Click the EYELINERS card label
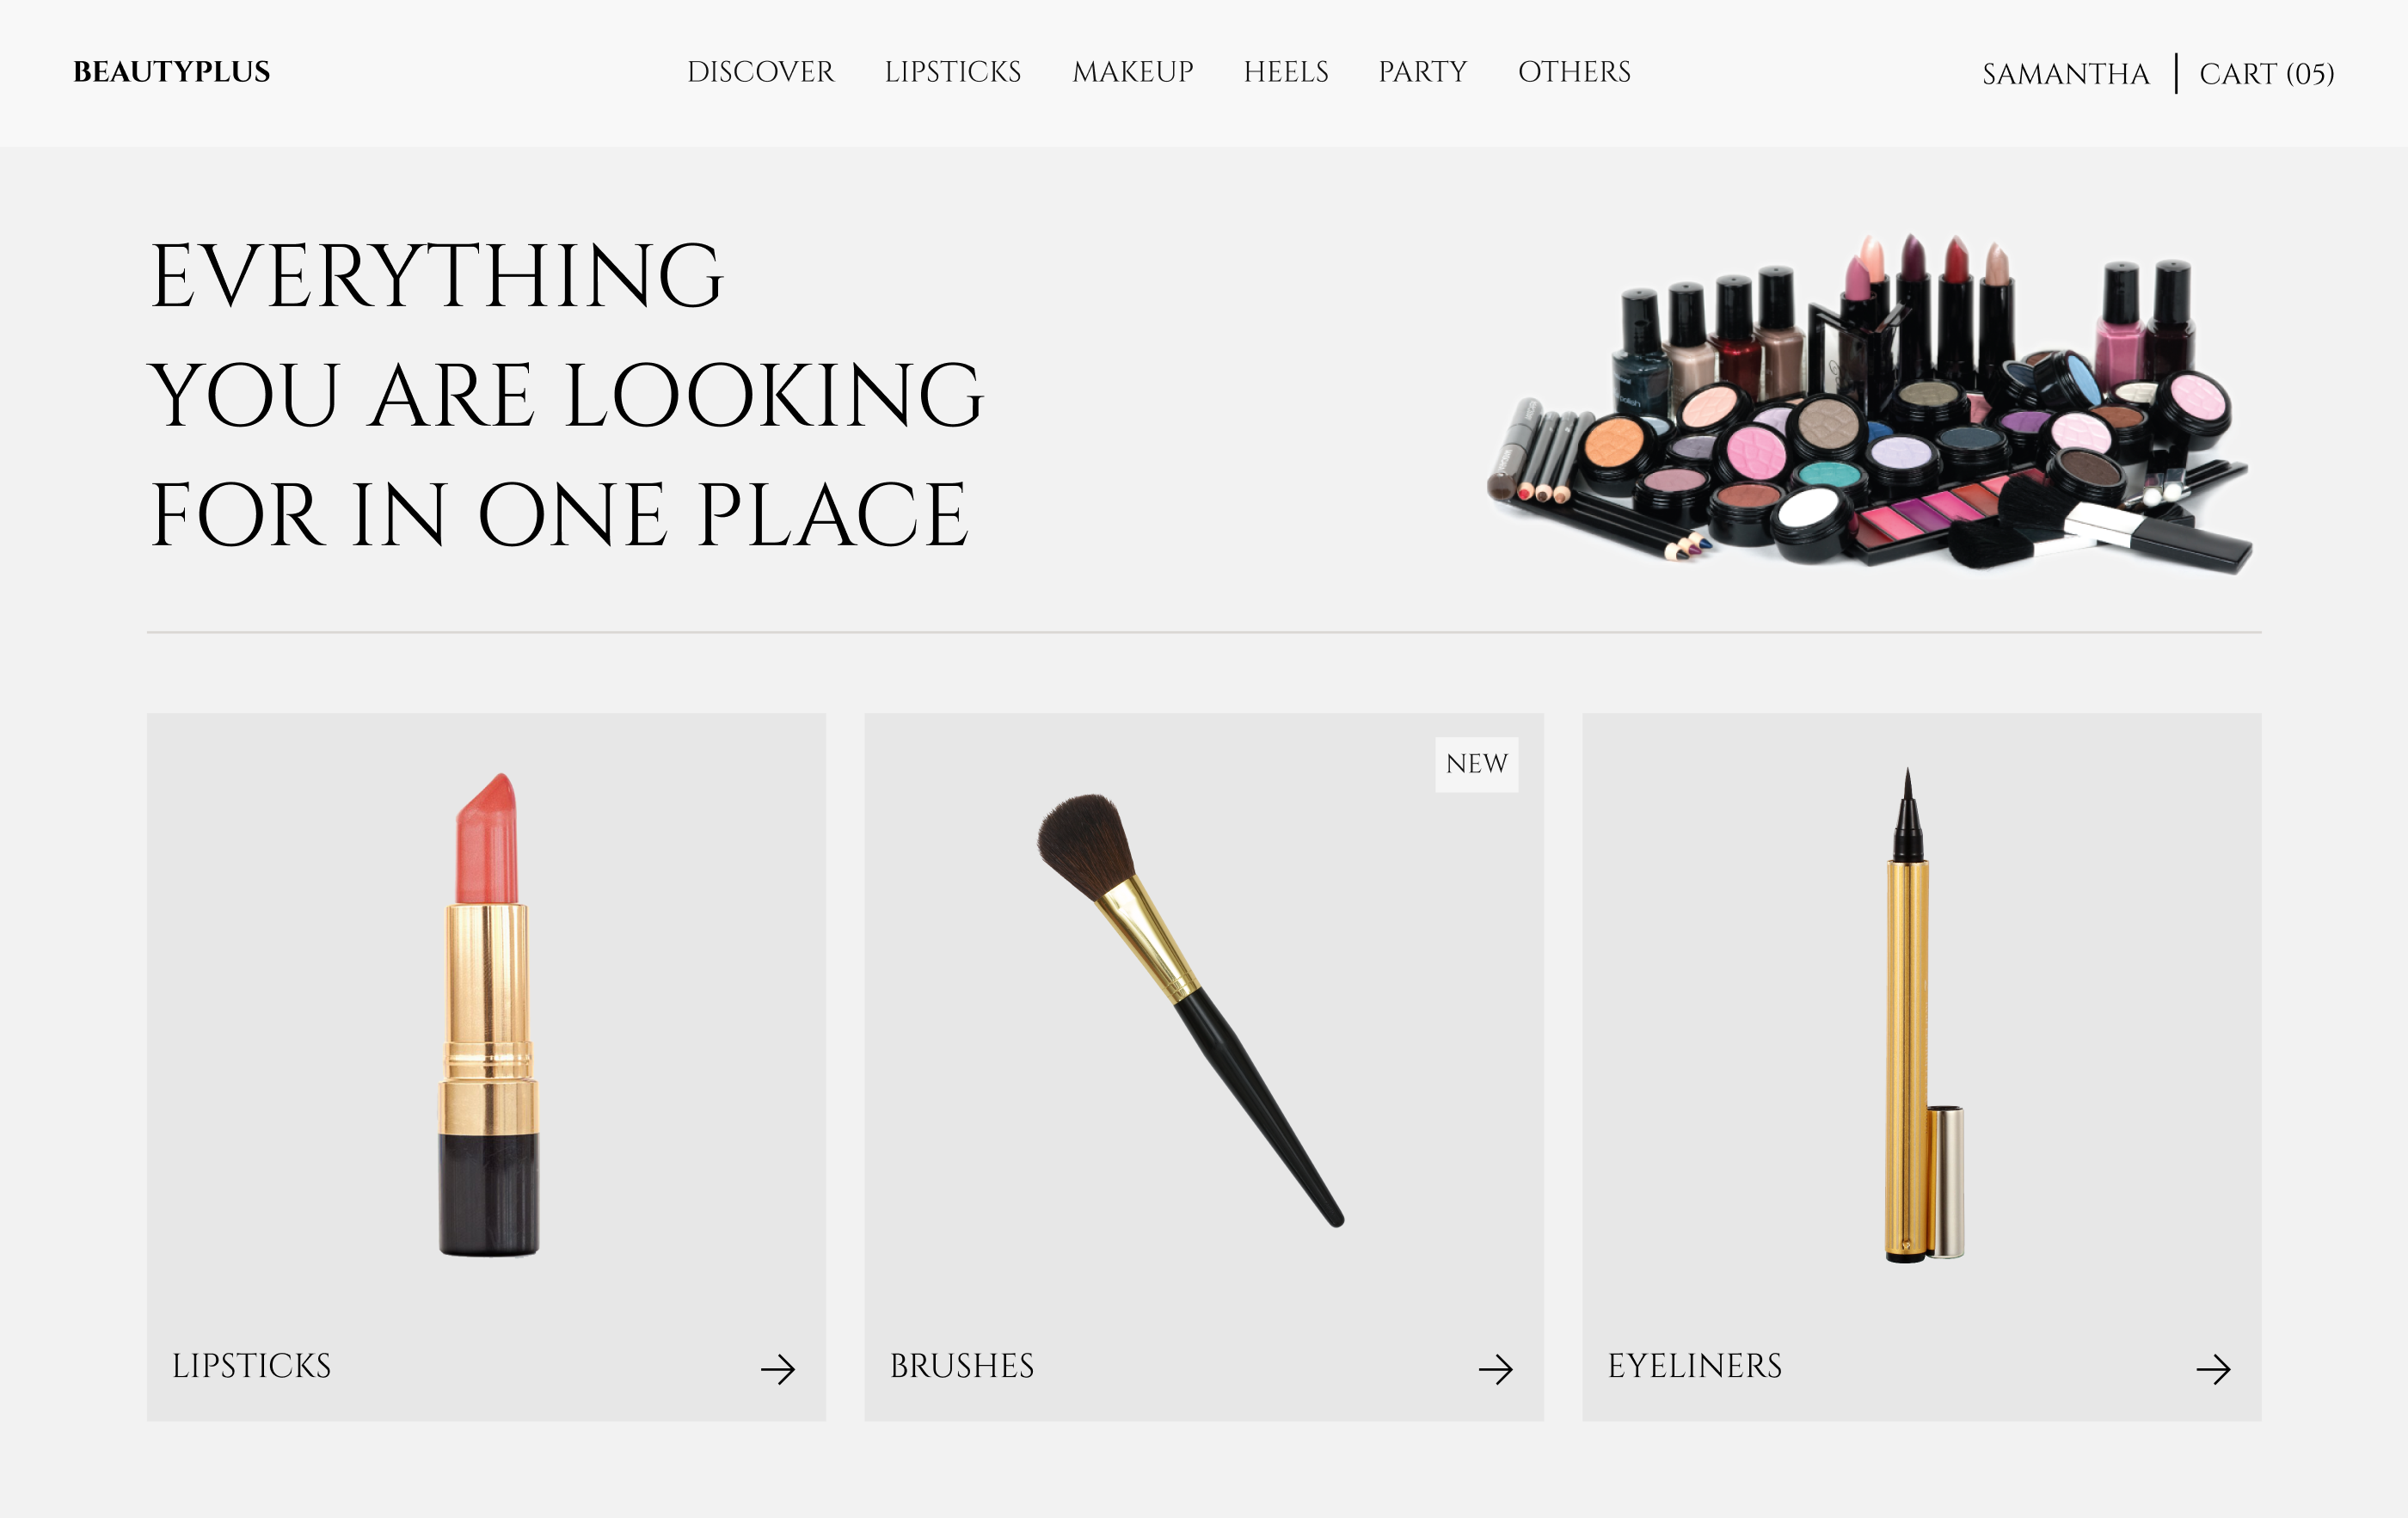Screen dimensions: 2408x1518 [x=1695, y=1367]
